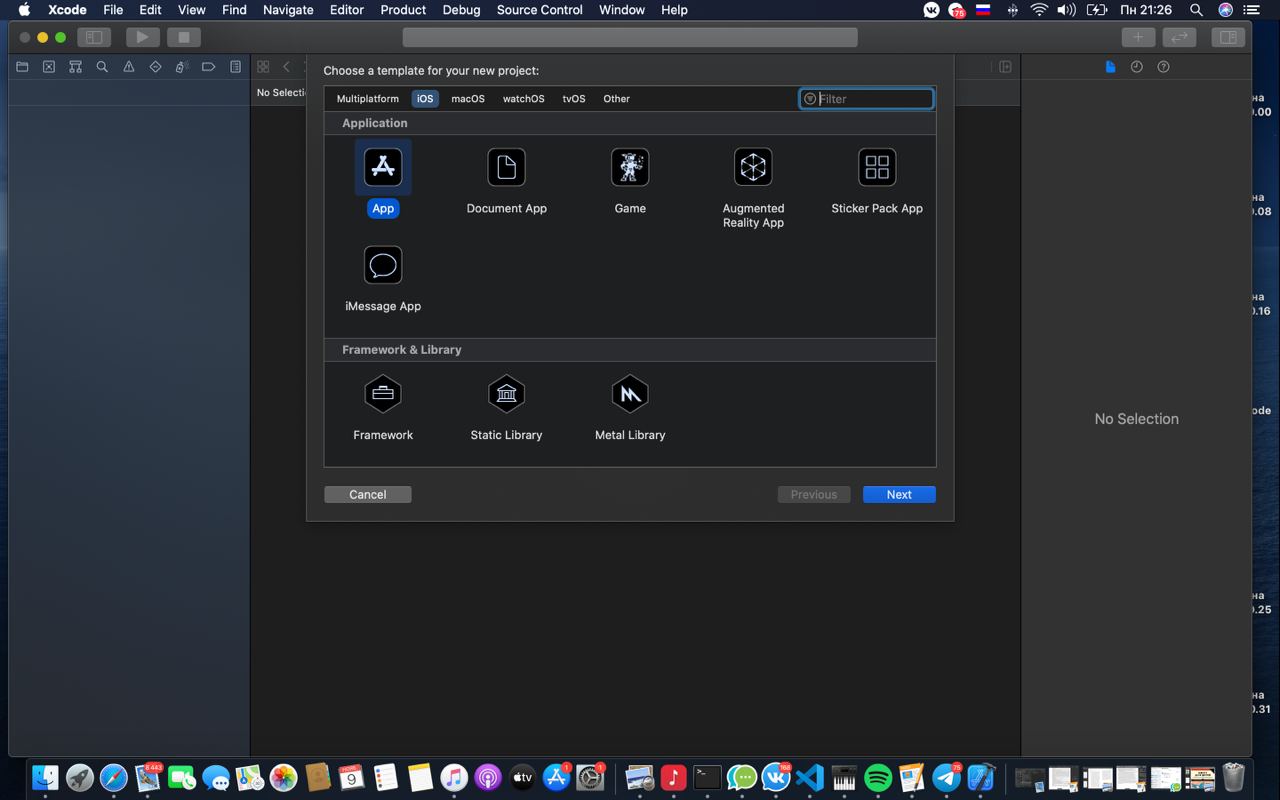Select the Sticker Pack App template
The image size is (1280, 800).
coord(877,167)
